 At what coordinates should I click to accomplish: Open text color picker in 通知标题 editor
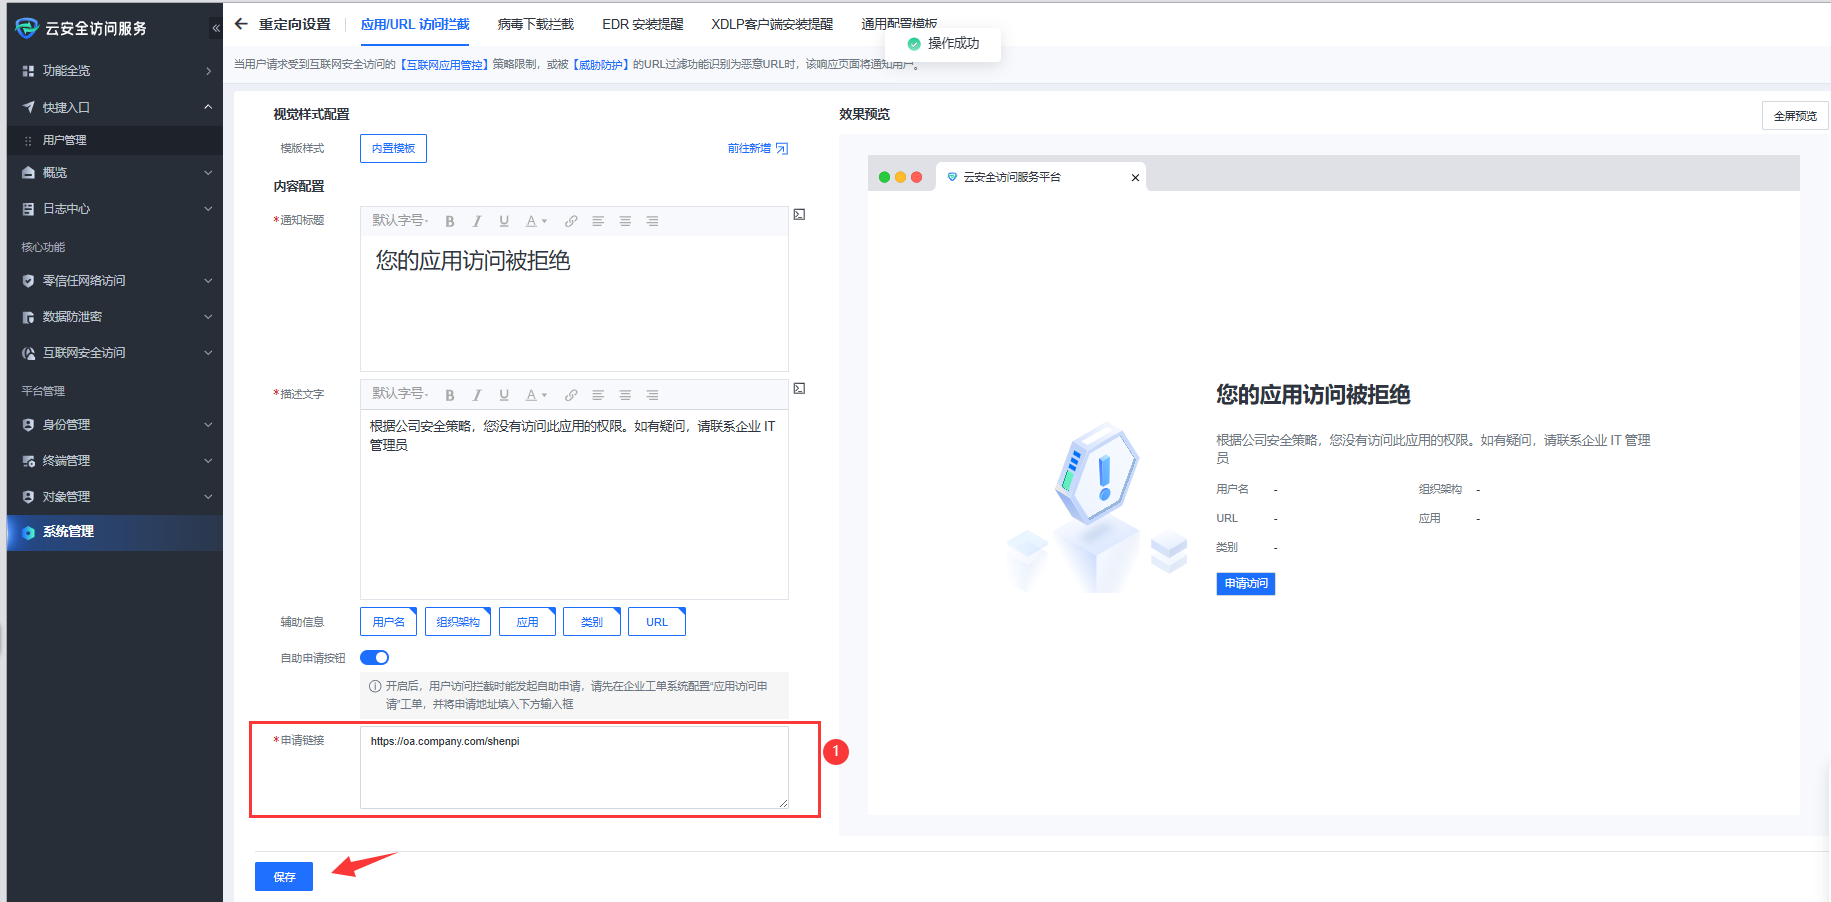(x=537, y=221)
